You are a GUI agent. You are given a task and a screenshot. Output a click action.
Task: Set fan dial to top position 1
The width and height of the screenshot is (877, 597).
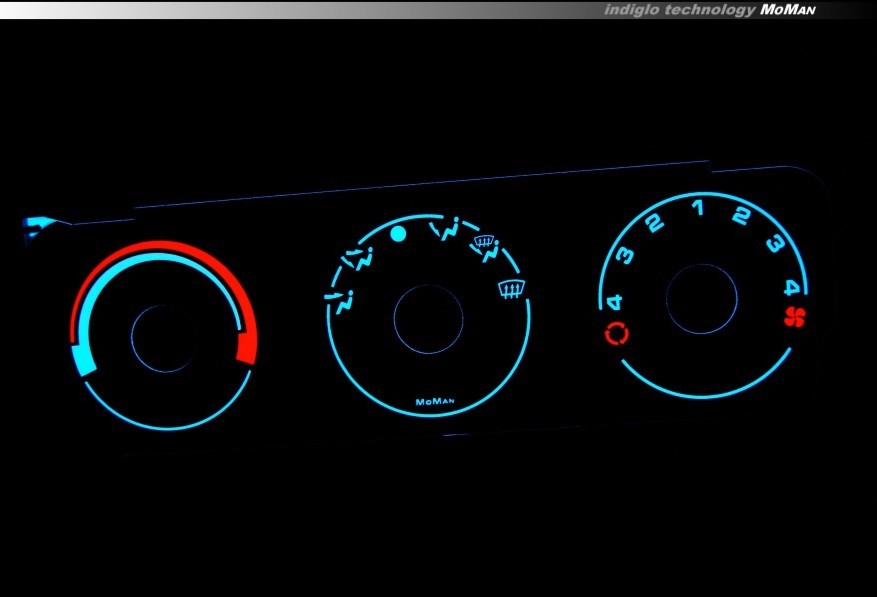[x=697, y=208]
